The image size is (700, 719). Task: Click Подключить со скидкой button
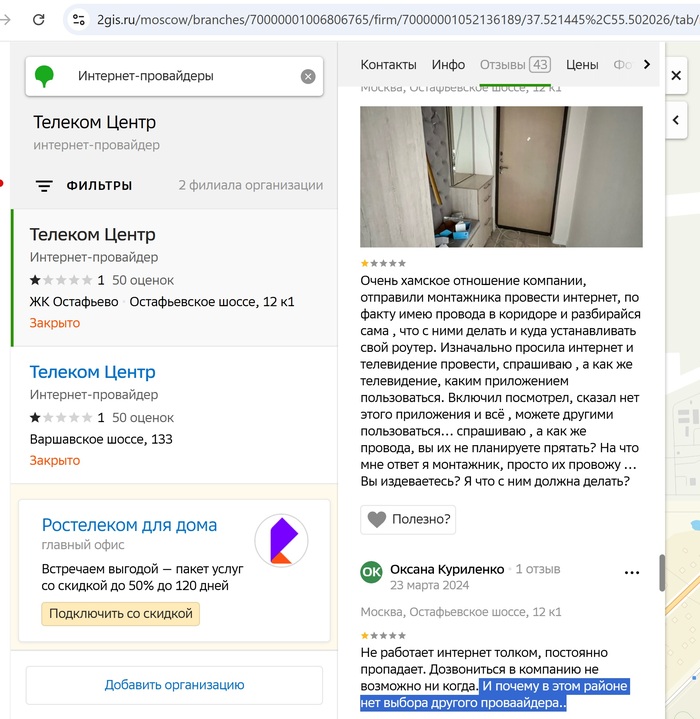(121, 613)
